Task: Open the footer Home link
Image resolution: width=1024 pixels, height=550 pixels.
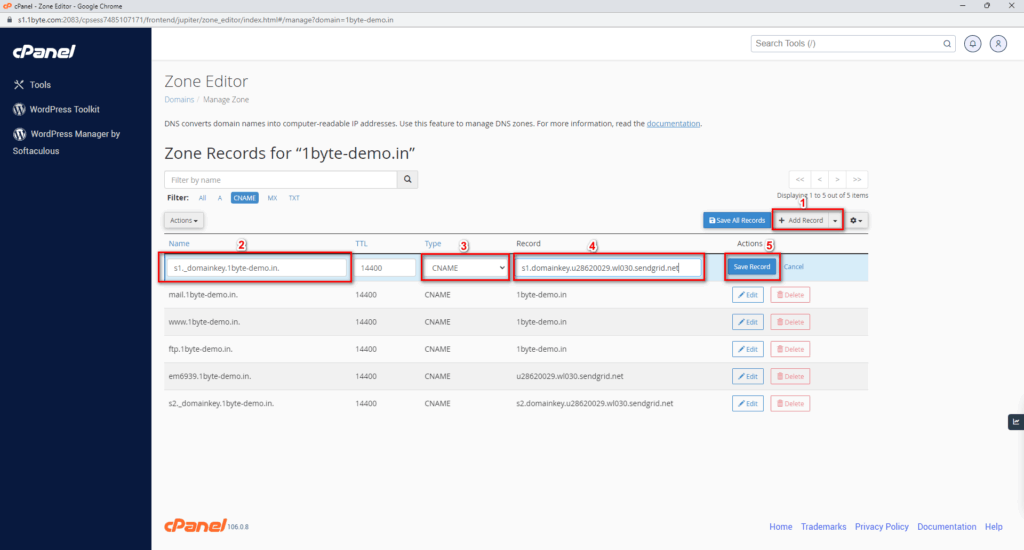Action: pos(780,527)
